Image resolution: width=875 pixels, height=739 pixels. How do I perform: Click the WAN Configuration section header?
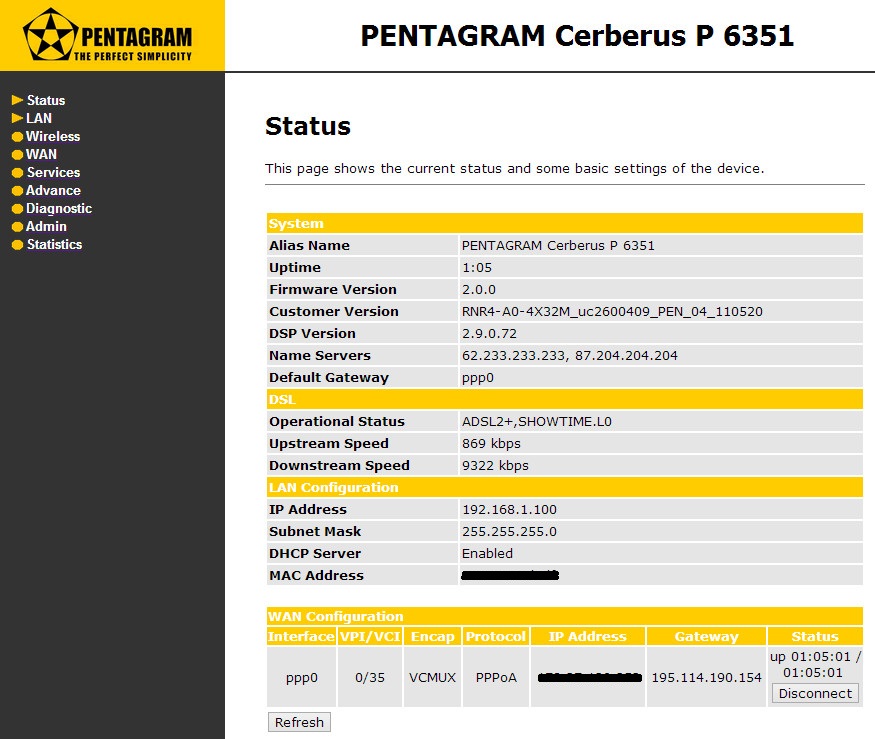(x=565, y=616)
